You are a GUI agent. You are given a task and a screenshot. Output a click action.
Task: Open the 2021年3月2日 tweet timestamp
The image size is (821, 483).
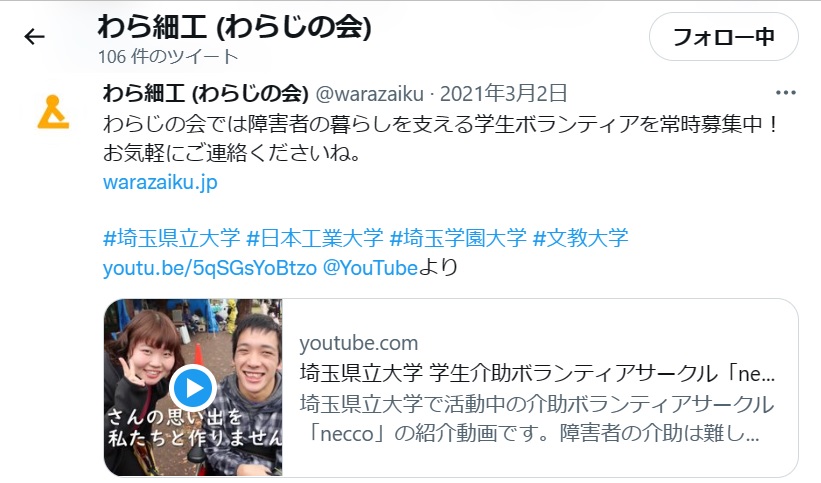[504, 94]
